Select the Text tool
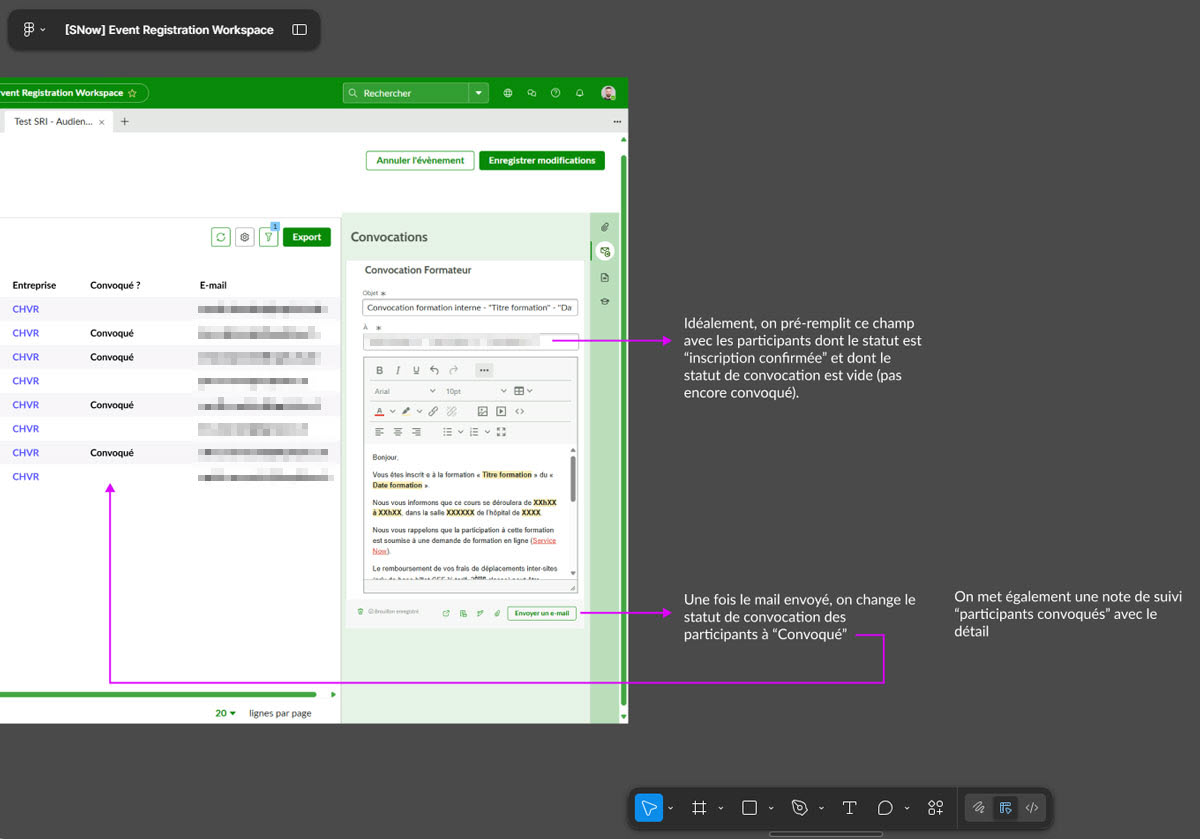Image resolution: width=1200 pixels, height=839 pixels. click(x=849, y=808)
